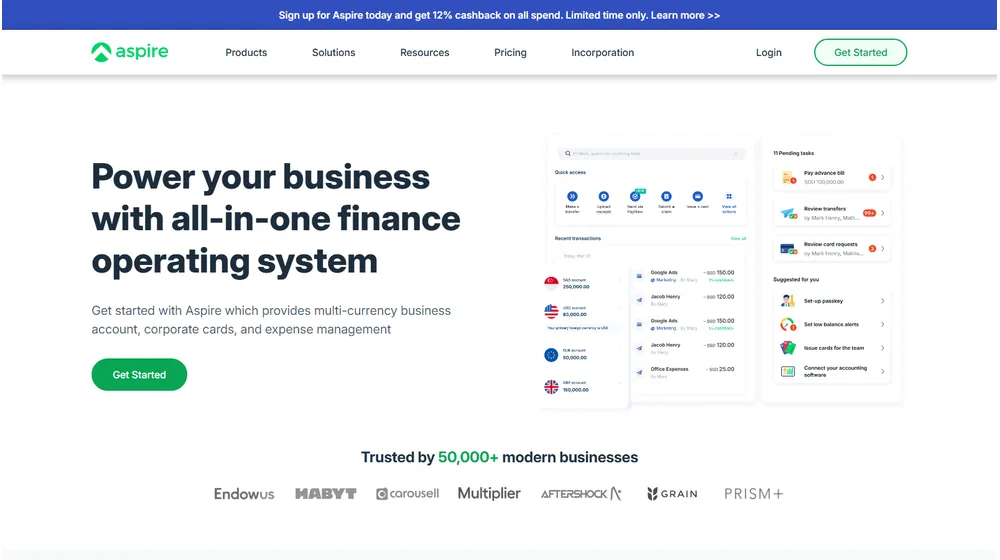Click the PRISM+ partner logo
Image resolution: width=1000 pixels, height=560 pixels.
pyautogui.click(x=753, y=494)
